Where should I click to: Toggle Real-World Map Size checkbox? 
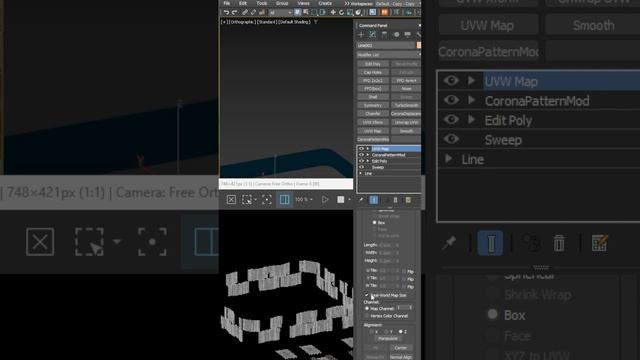(367, 295)
